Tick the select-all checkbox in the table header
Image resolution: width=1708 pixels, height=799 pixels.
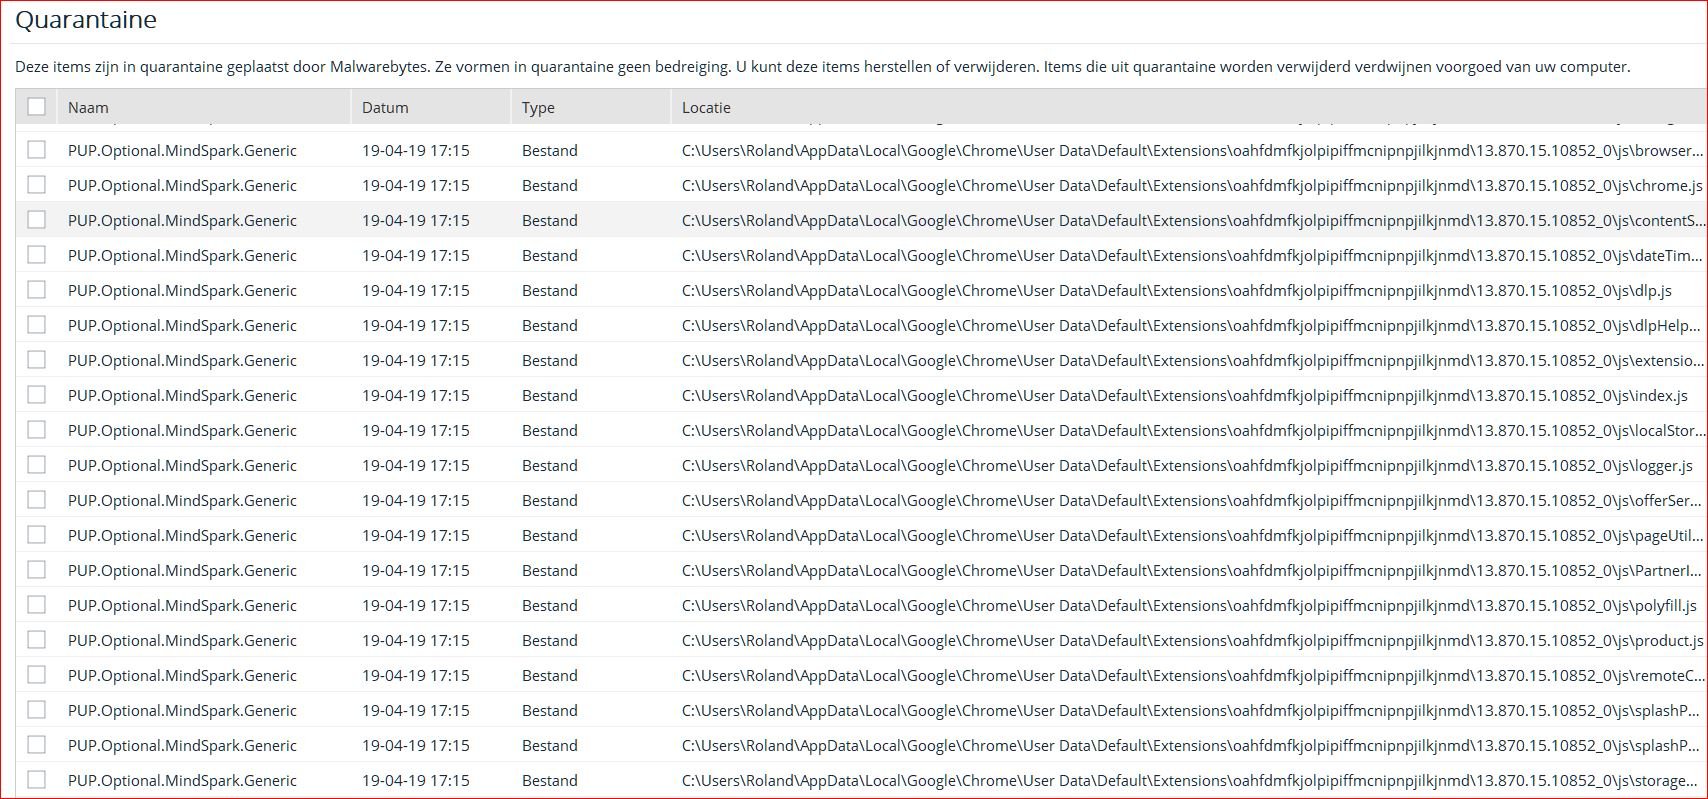click(37, 106)
